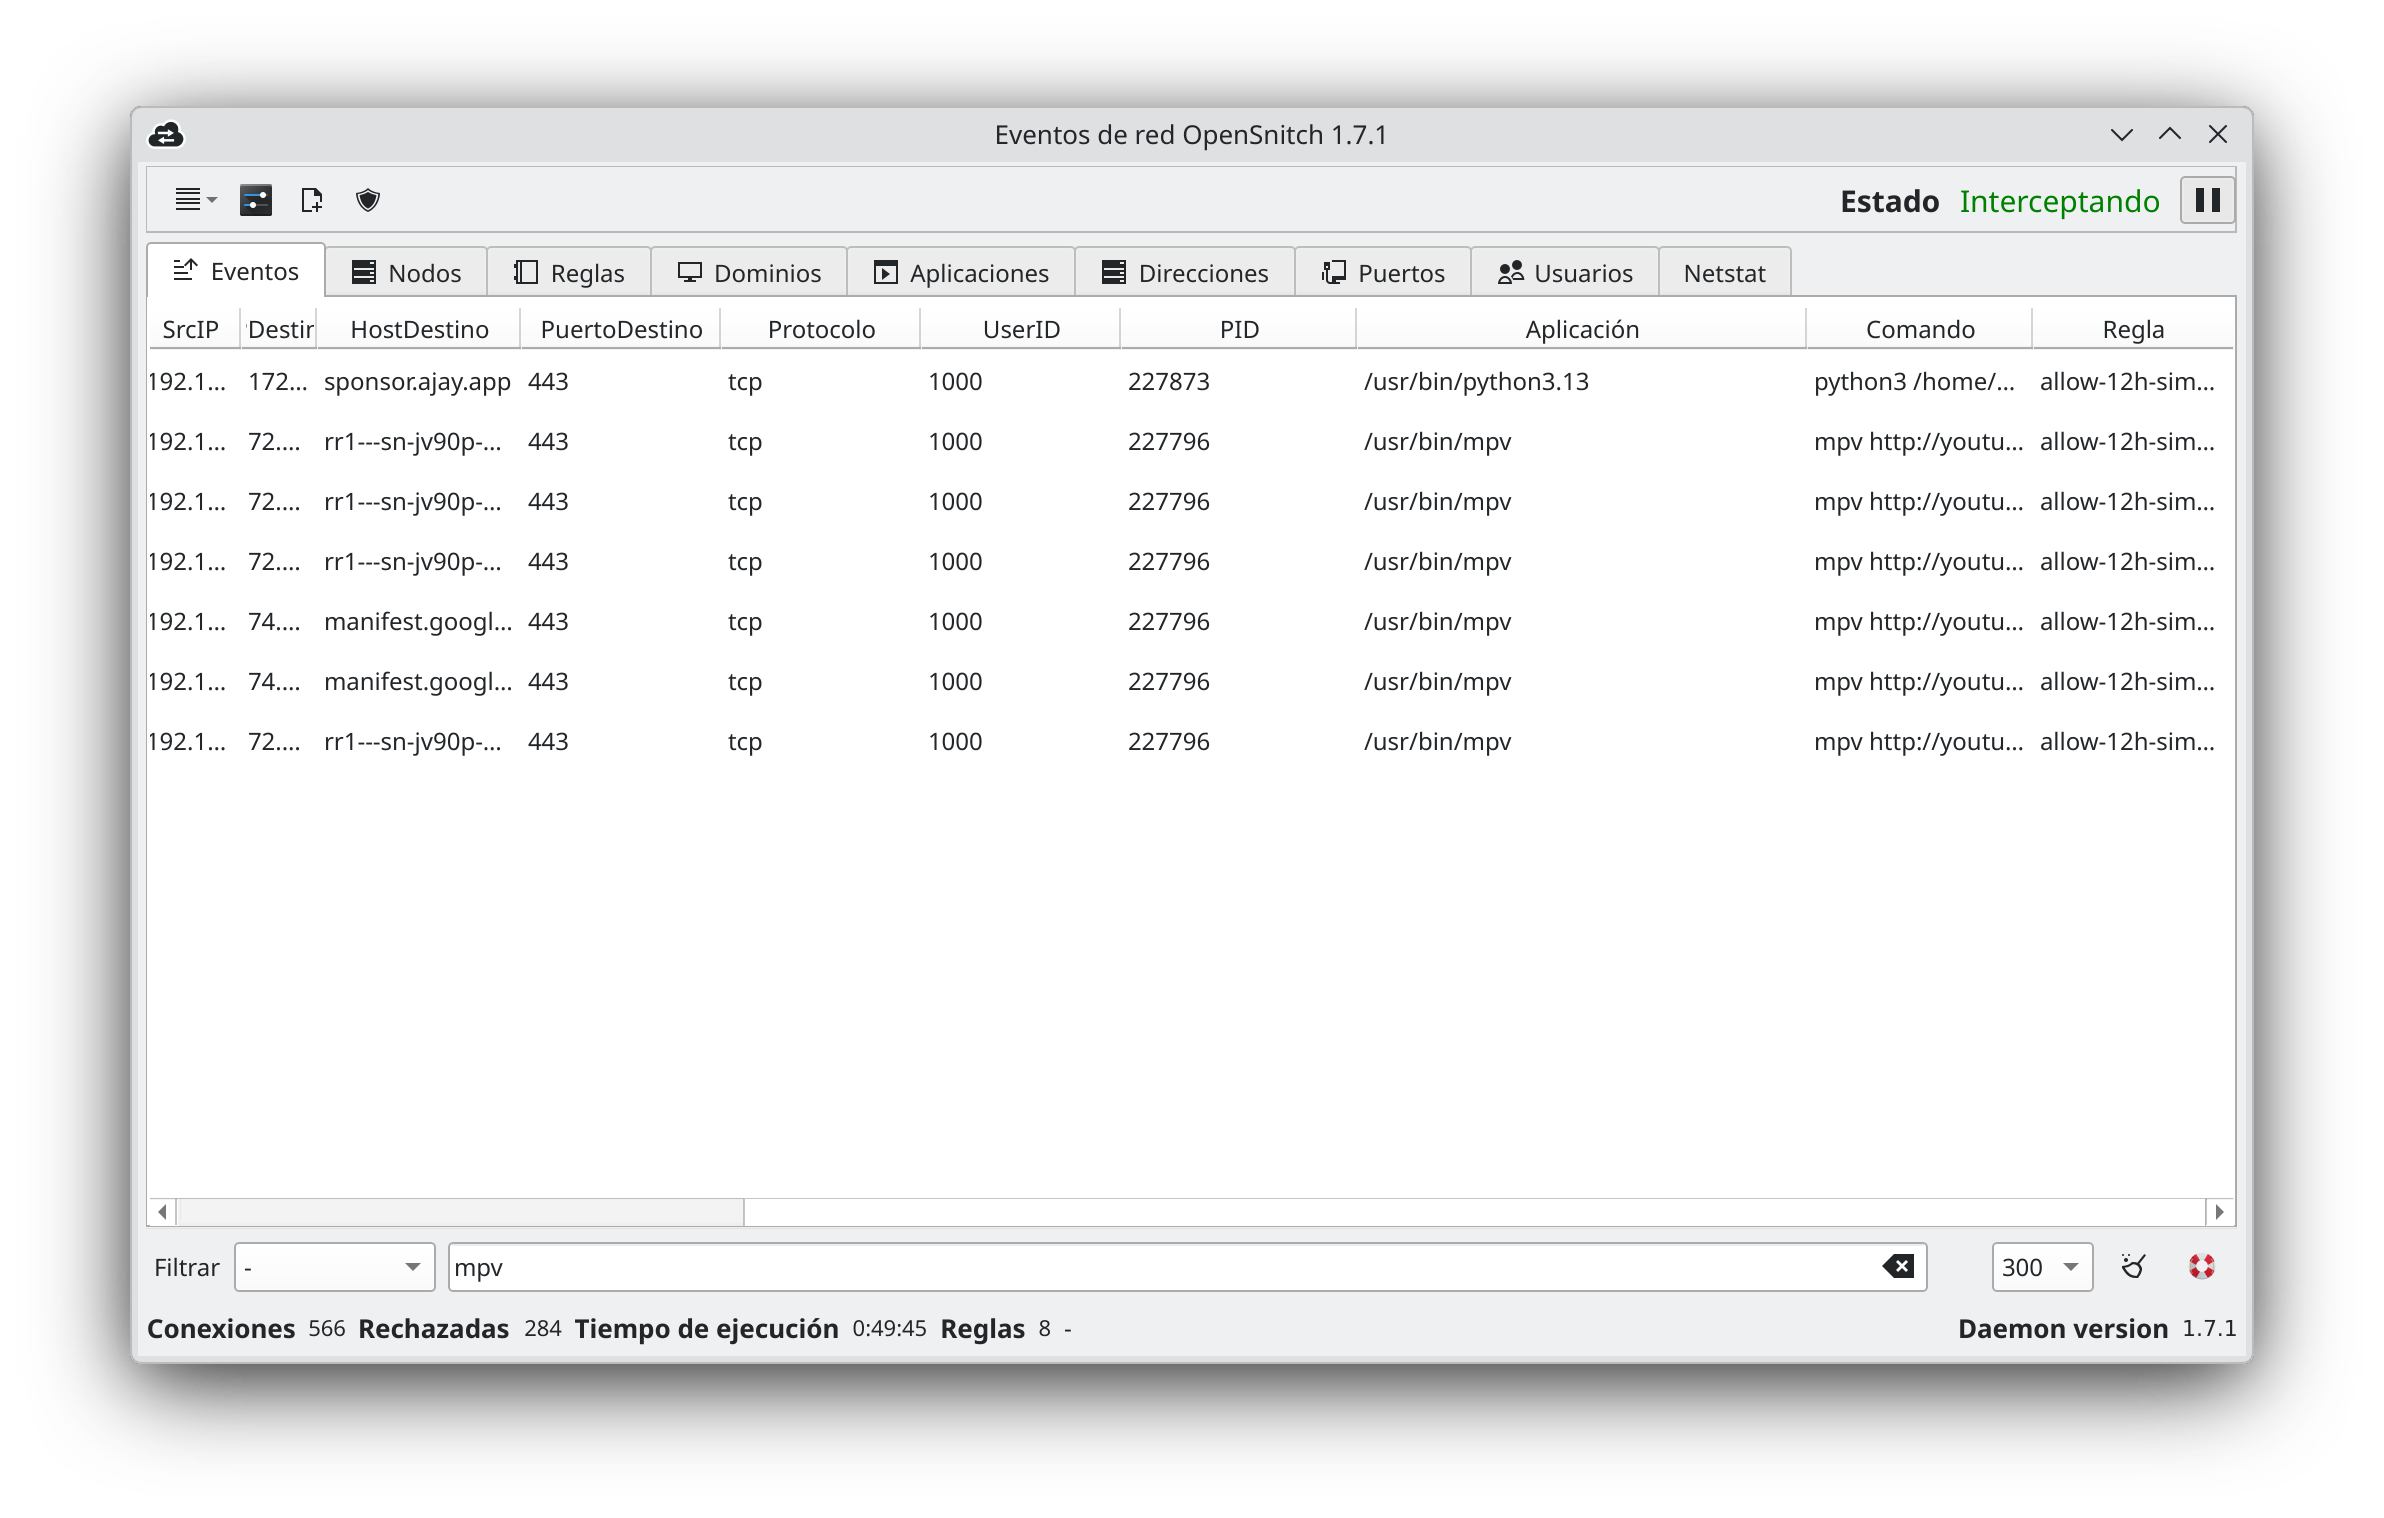This screenshot has height=1518, width=2384.
Task: Pause interception with the pause button
Action: [x=2207, y=200]
